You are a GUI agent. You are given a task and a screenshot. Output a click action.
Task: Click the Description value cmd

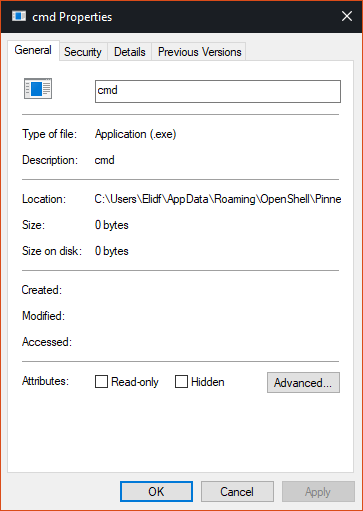(105, 160)
